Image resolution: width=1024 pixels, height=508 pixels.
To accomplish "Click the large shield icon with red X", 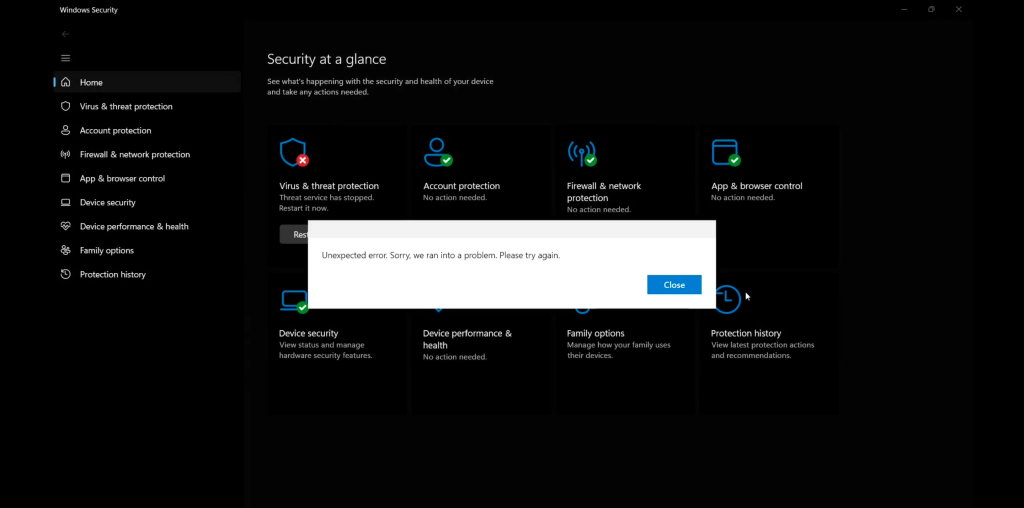I will [x=294, y=152].
